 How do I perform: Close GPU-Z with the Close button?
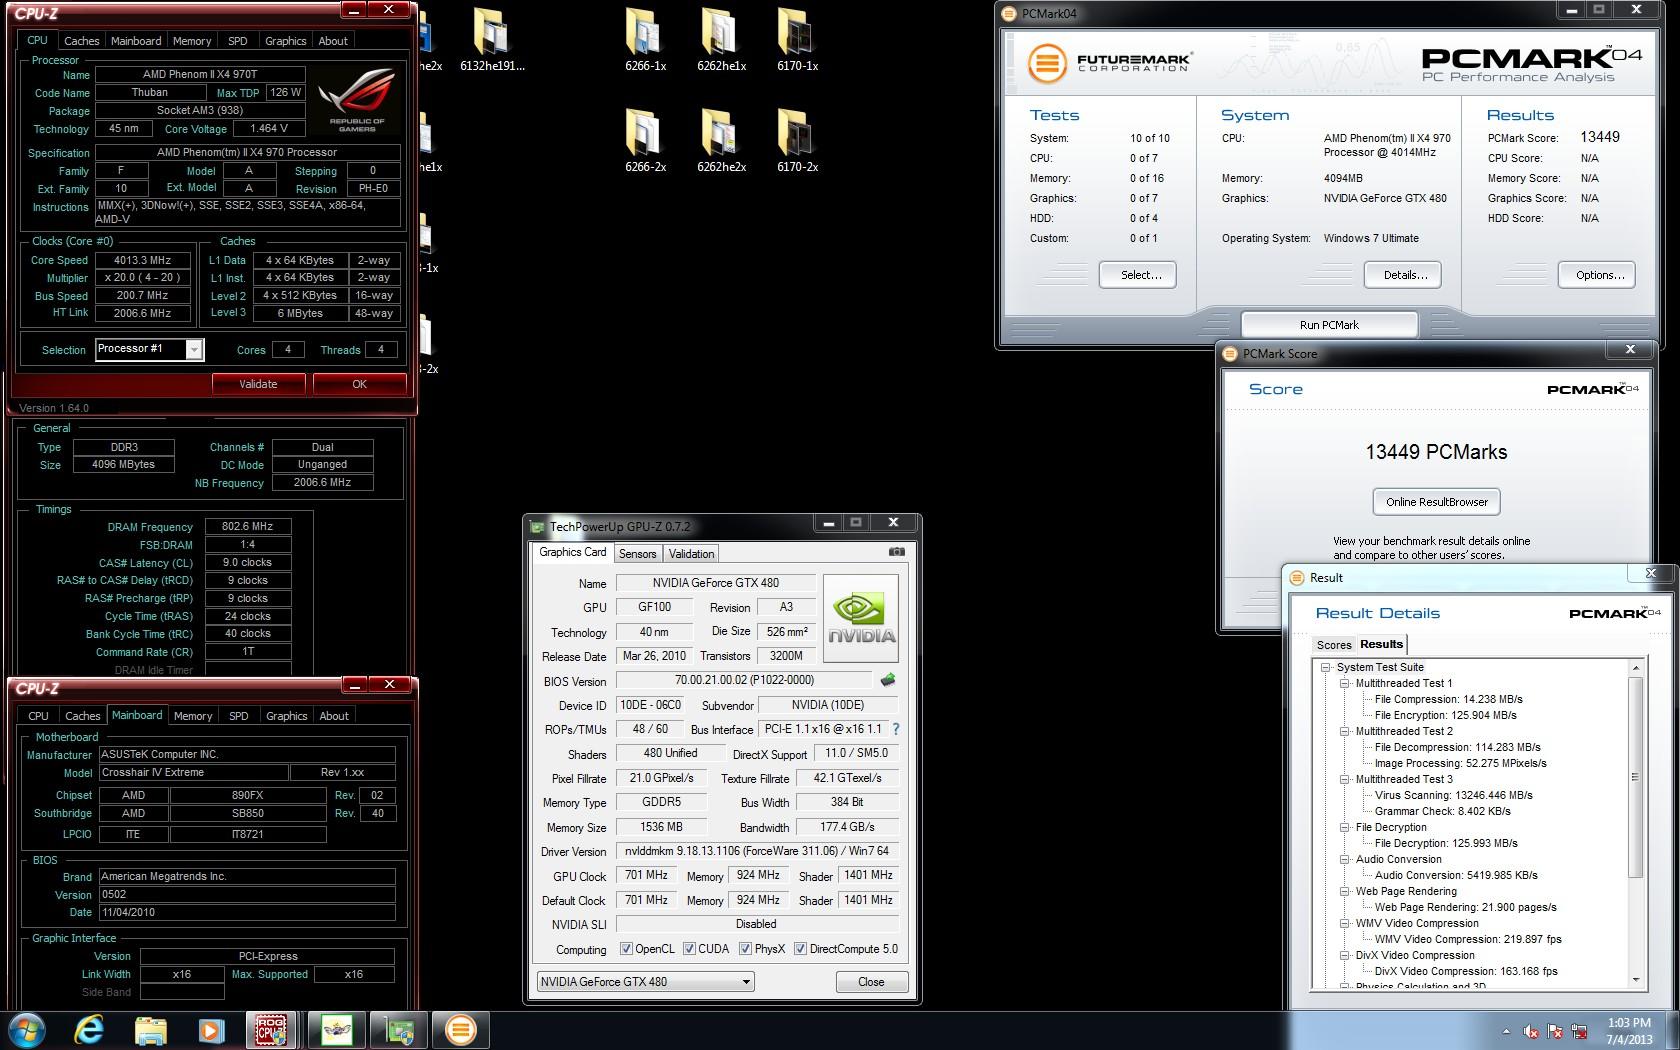[x=871, y=982]
